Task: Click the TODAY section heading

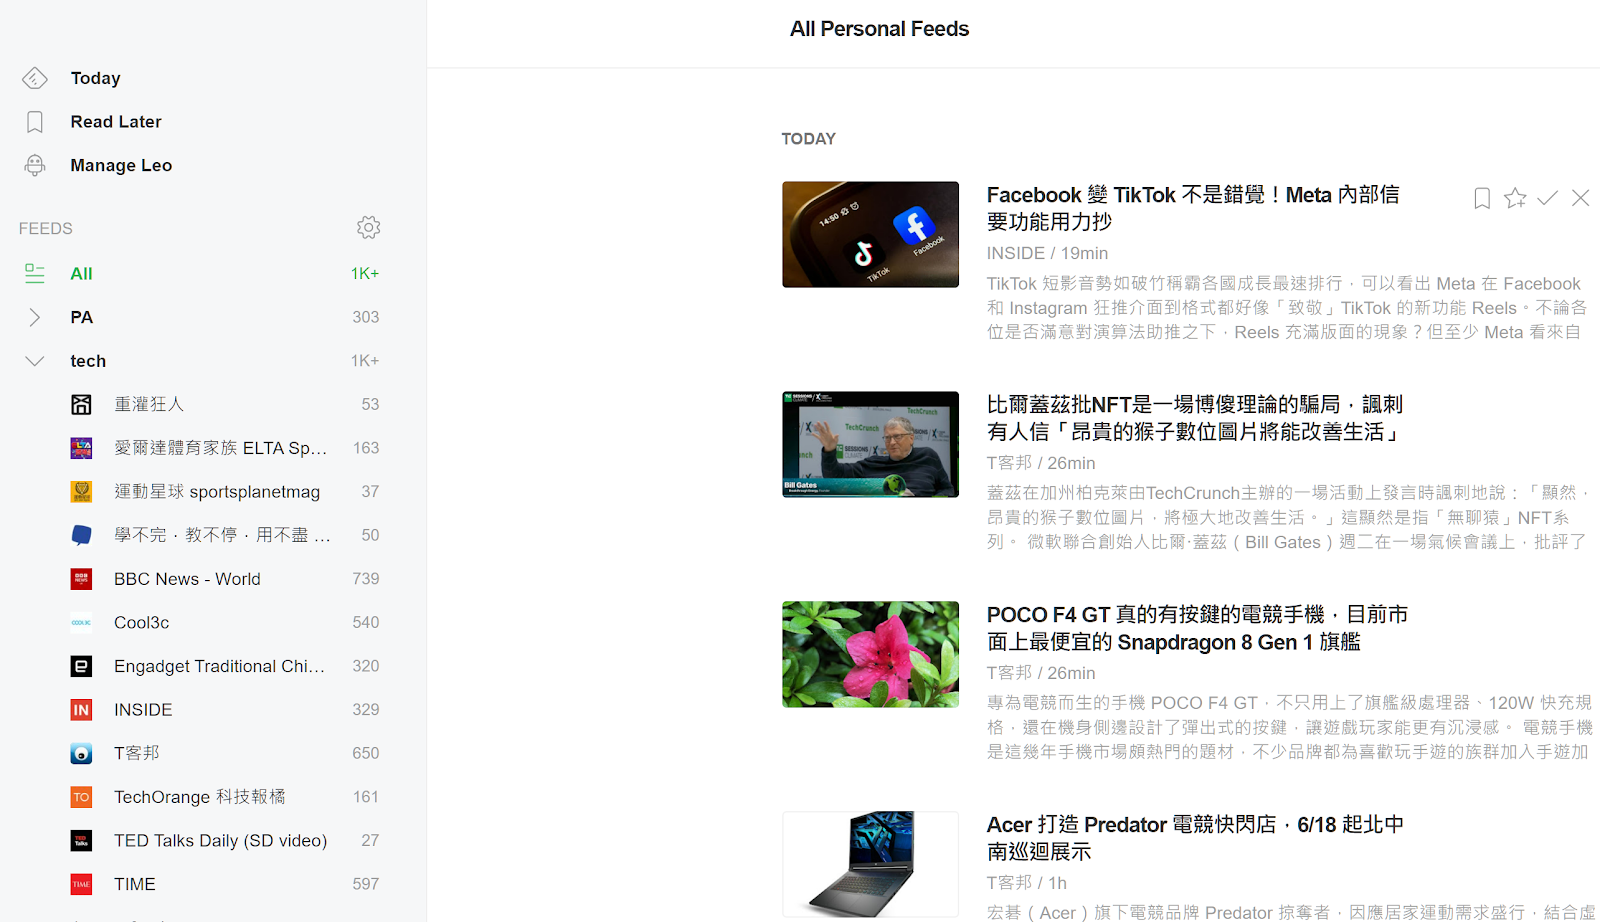Action: coord(808,139)
